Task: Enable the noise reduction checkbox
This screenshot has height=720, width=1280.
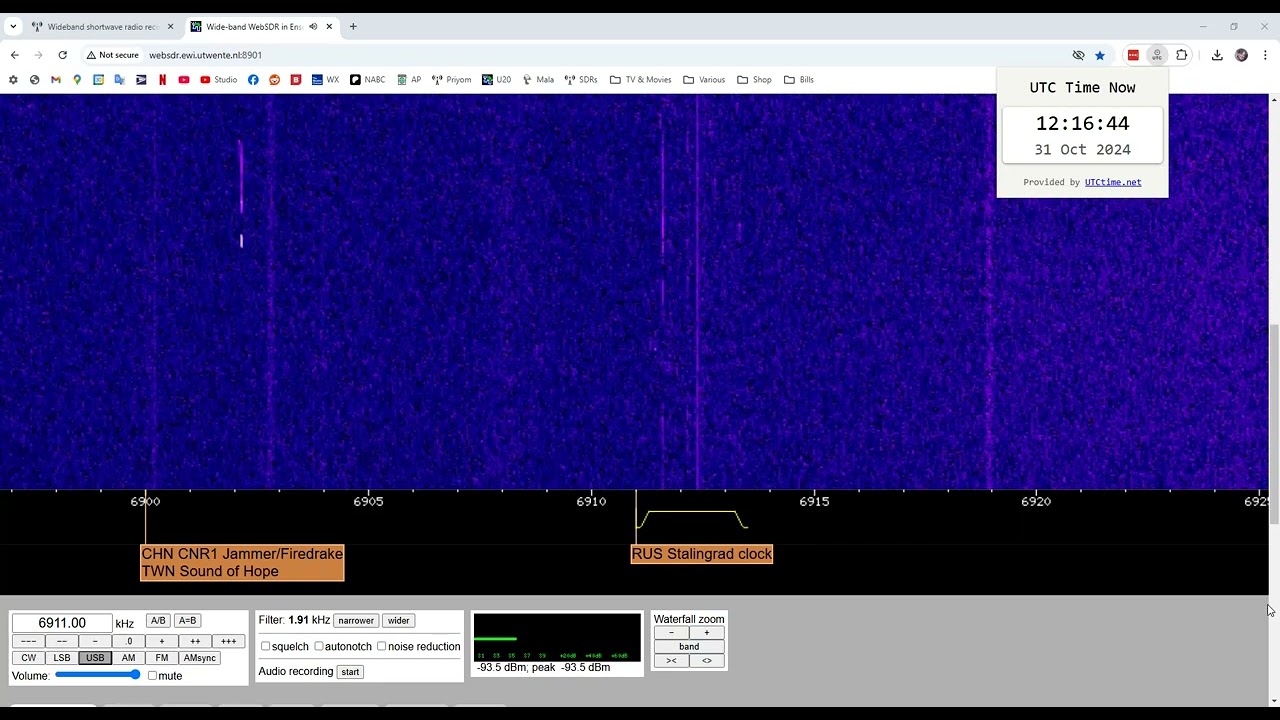Action: 381,646
